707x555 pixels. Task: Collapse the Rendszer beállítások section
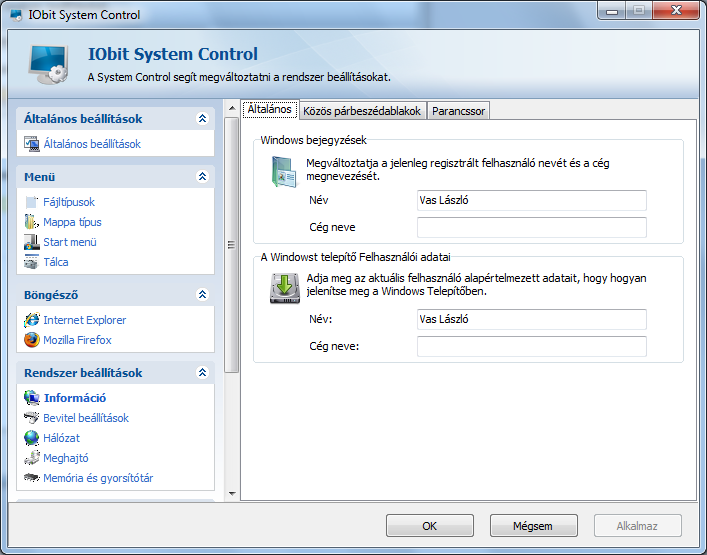pyautogui.click(x=202, y=372)
